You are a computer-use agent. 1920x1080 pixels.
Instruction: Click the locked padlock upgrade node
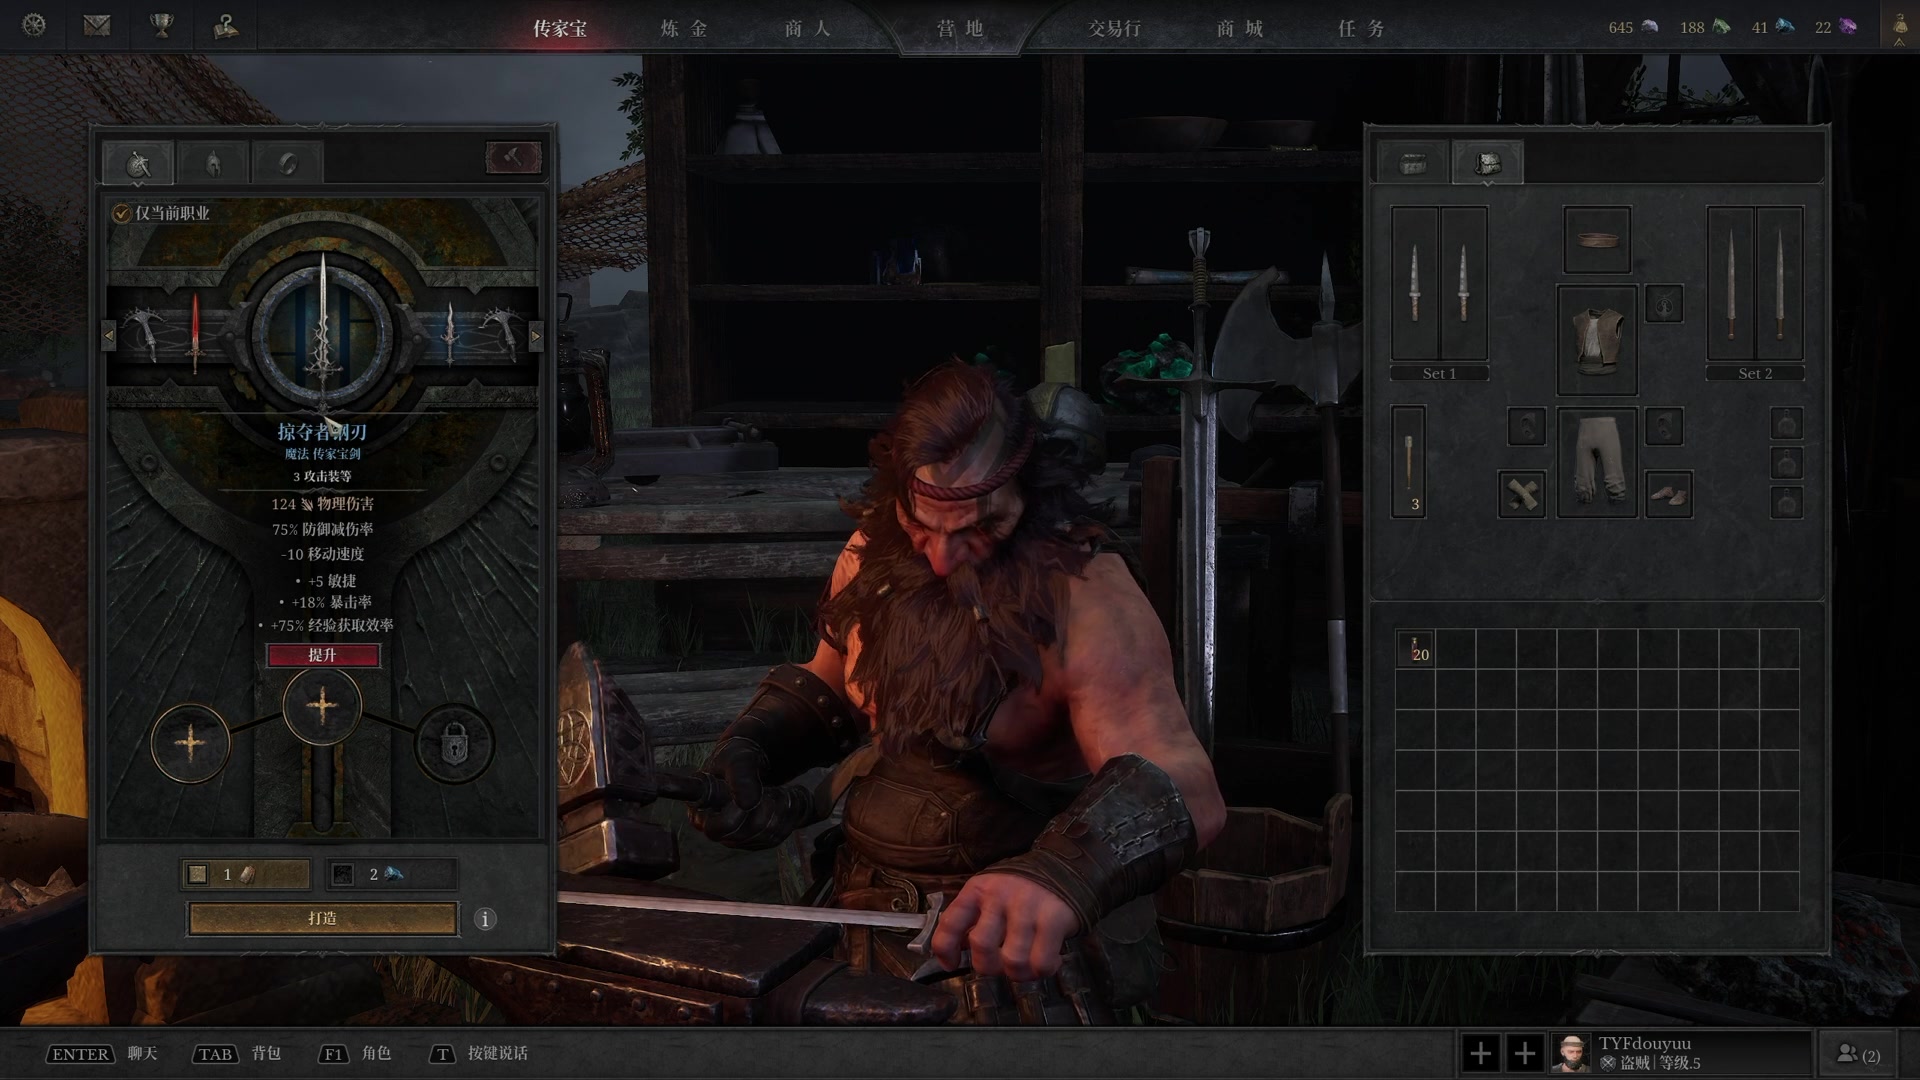454,743
